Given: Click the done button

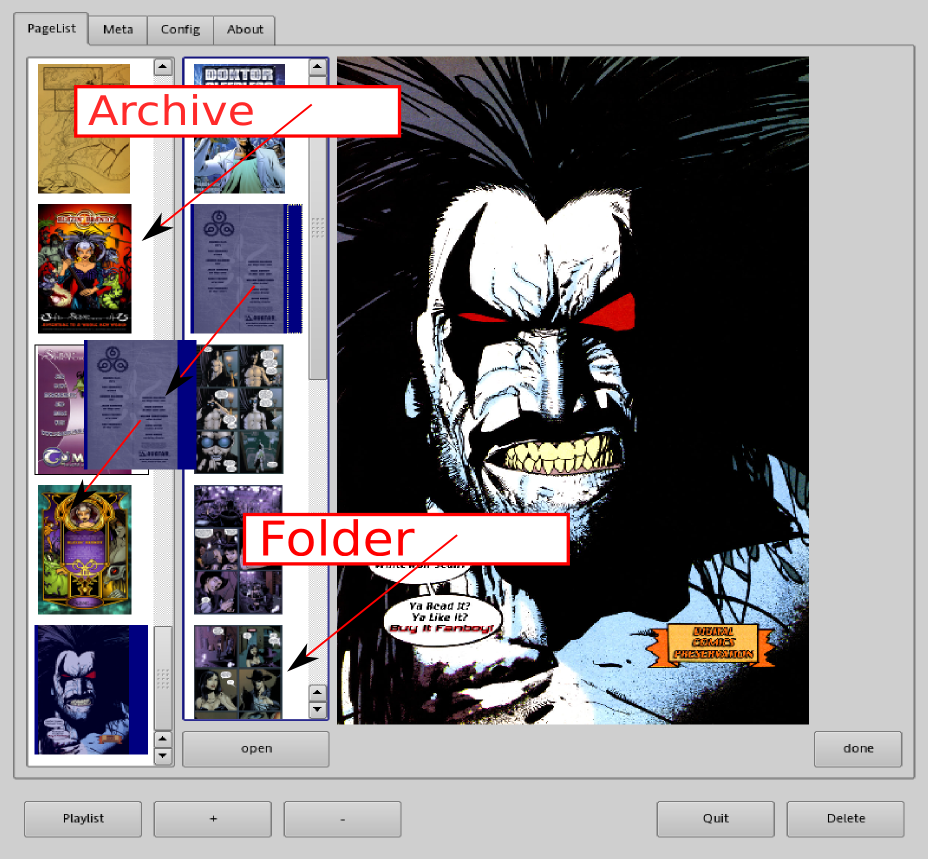Looking at the screenshot, I should 858,749.
